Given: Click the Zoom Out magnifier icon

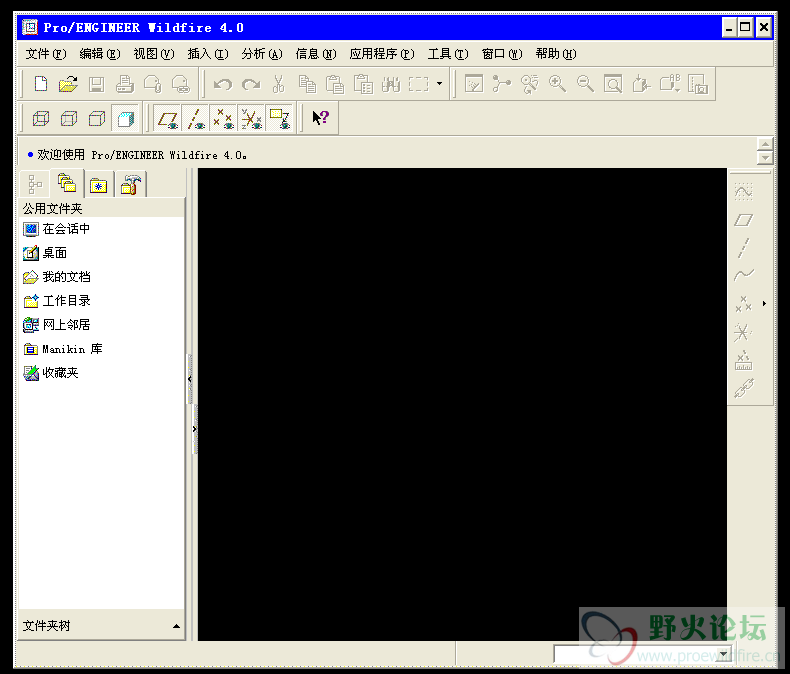Looking at the screenshot, I should pos(585,84).
